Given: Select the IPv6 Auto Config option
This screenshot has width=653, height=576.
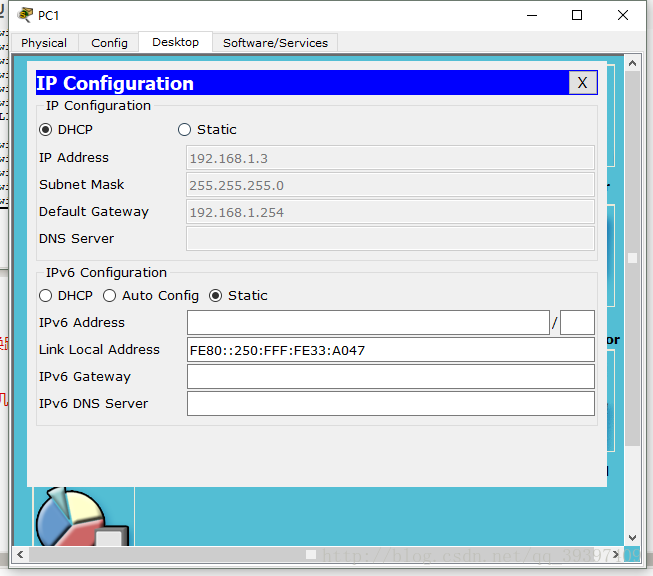Looking at the screenshot, I should pyautogui.click(x=110, y=296).
